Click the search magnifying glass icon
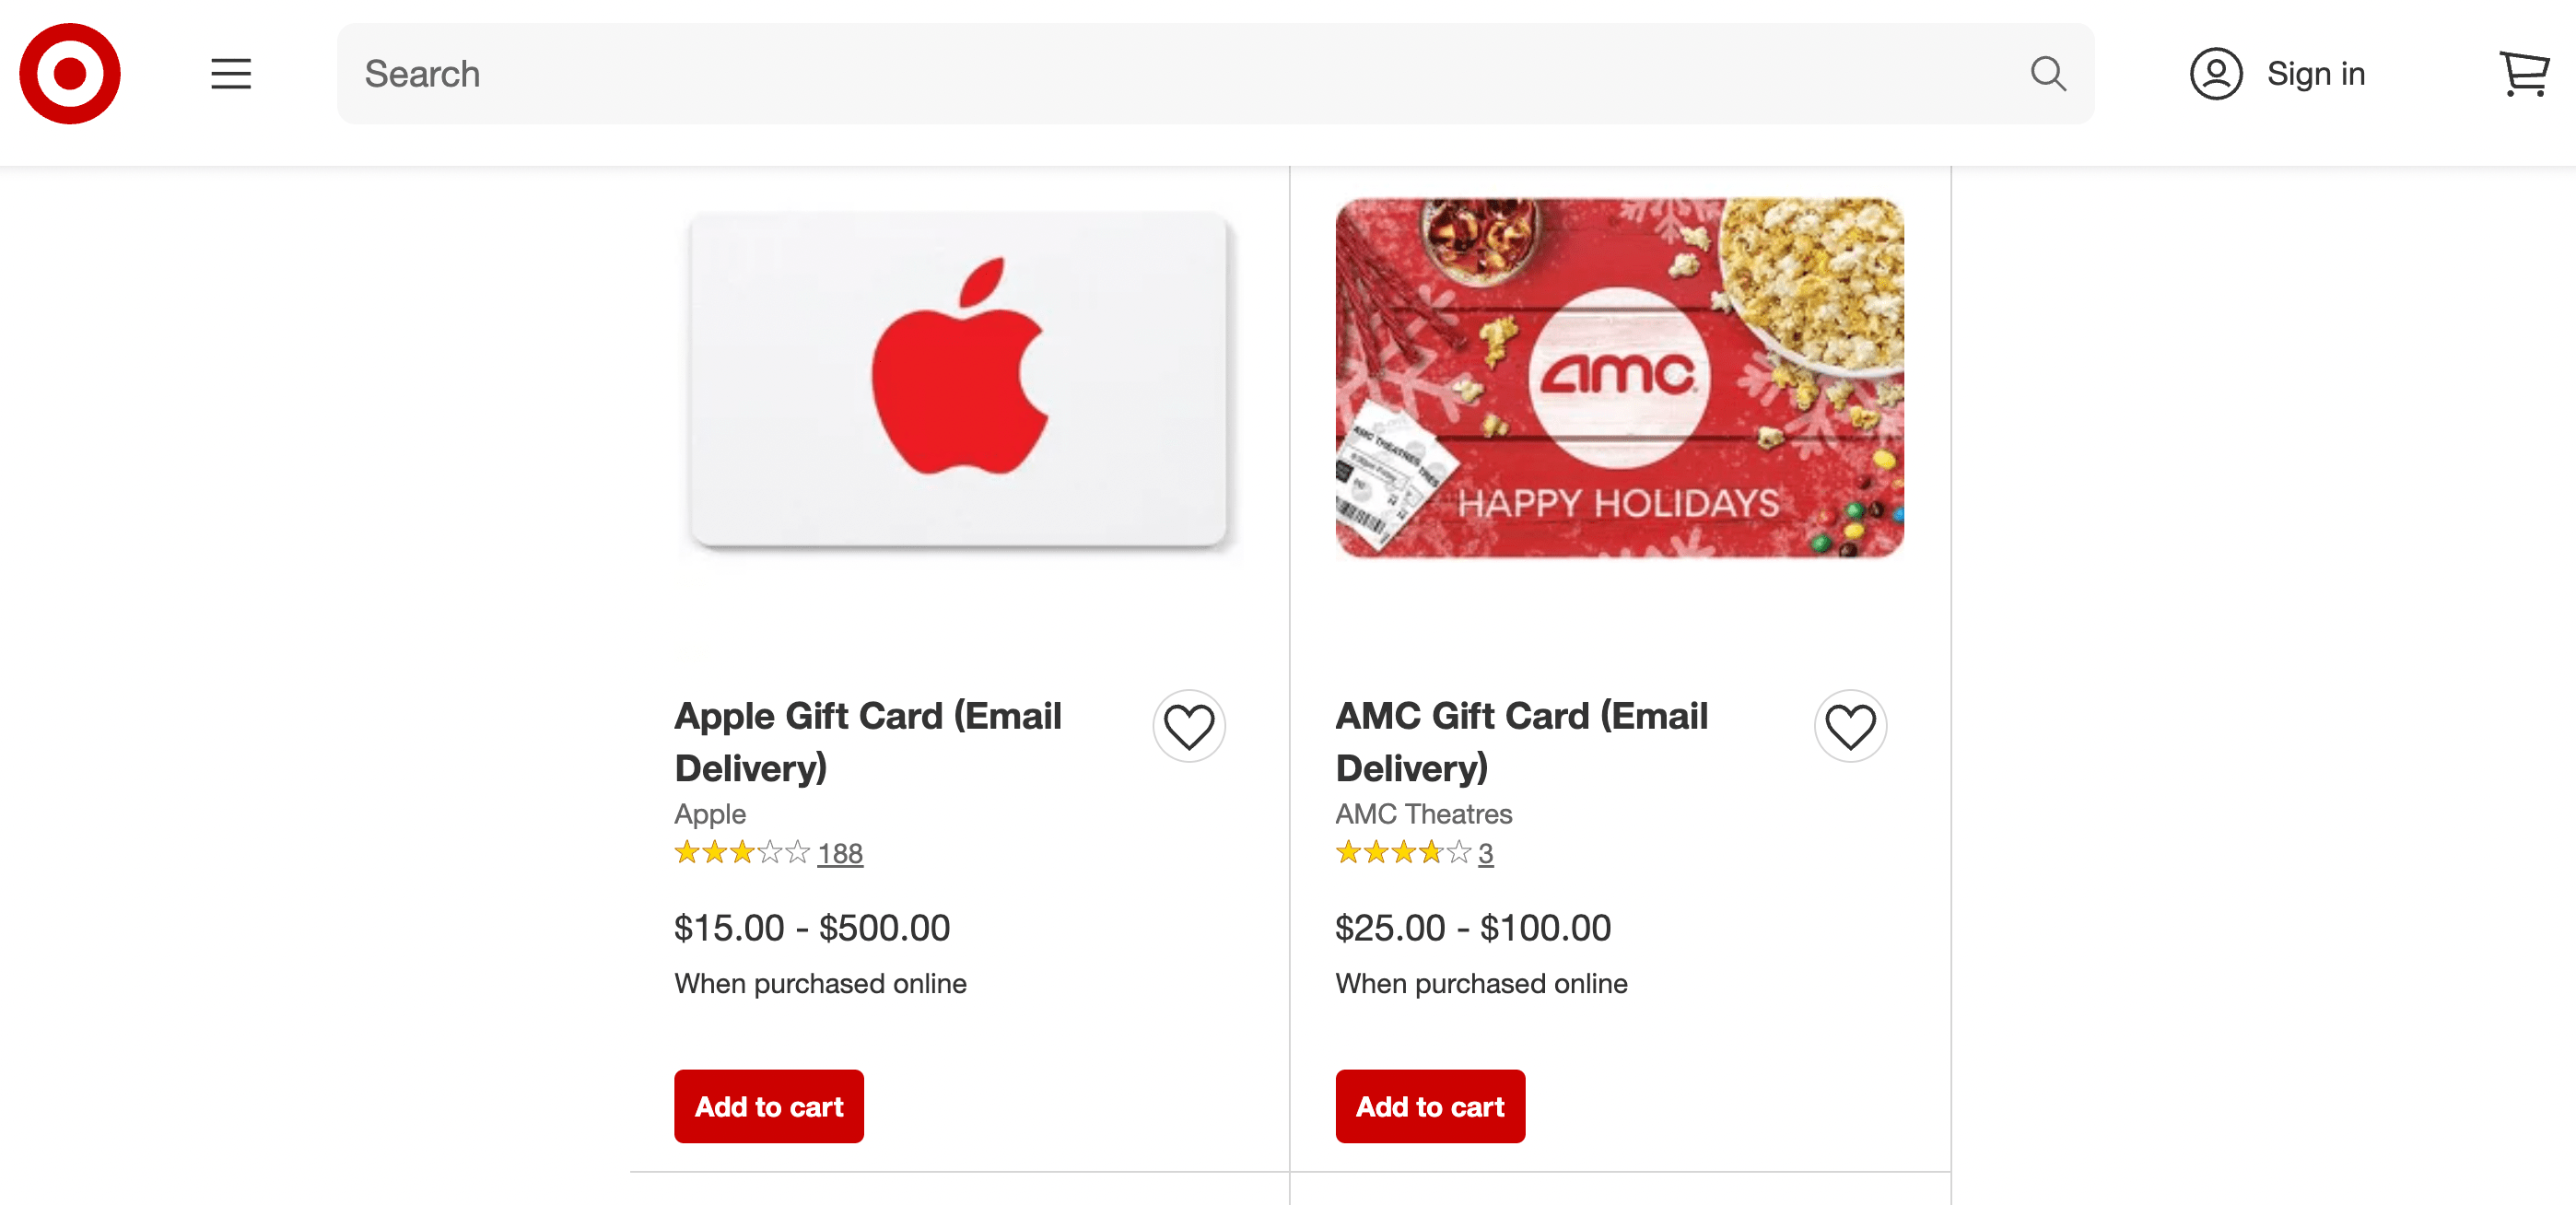Screen dimensions: 2576x1205 coord(2048,74)
